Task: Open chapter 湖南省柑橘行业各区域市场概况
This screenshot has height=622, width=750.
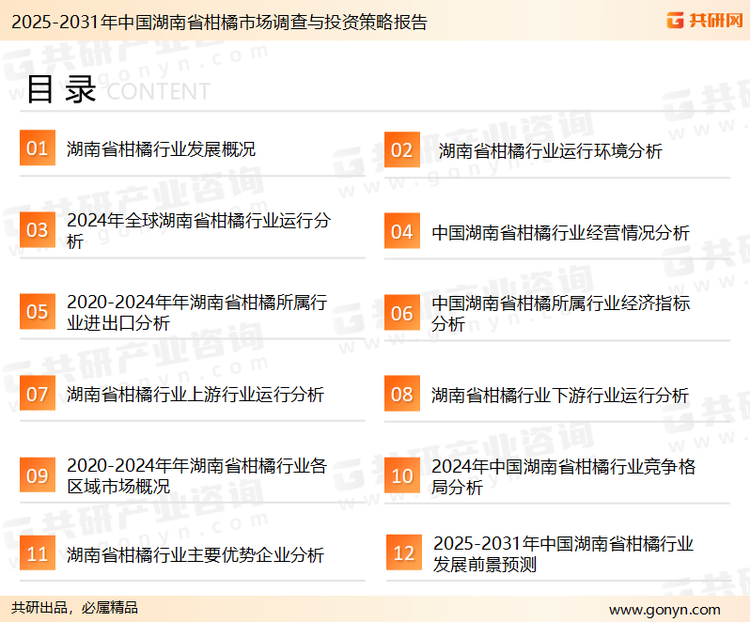Action: [197, 476]
